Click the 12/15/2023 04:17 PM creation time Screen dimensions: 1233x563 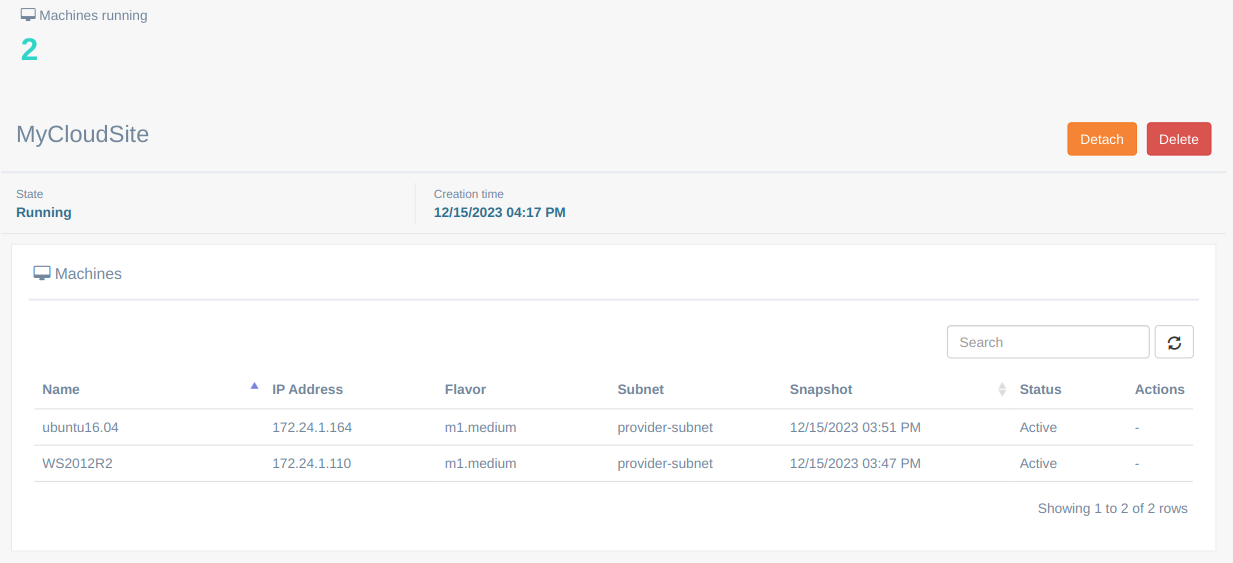tap(499, 212)
